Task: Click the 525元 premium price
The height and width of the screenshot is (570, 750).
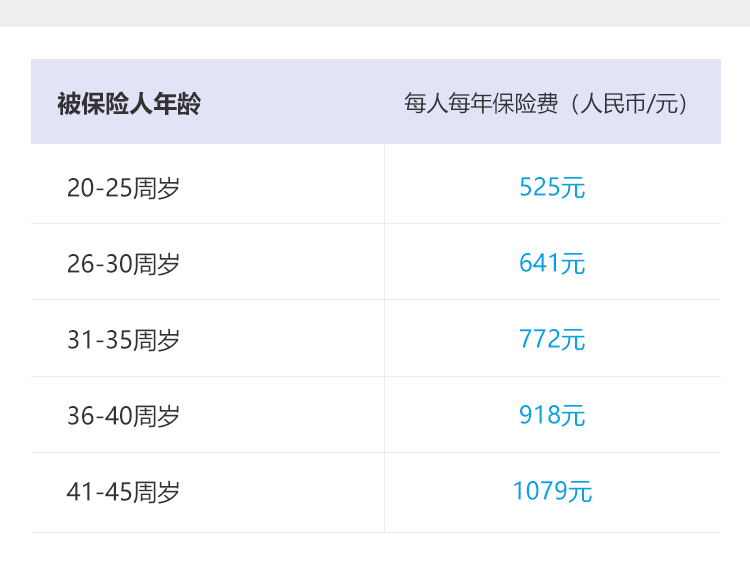Action: click(x=552, y=187)
